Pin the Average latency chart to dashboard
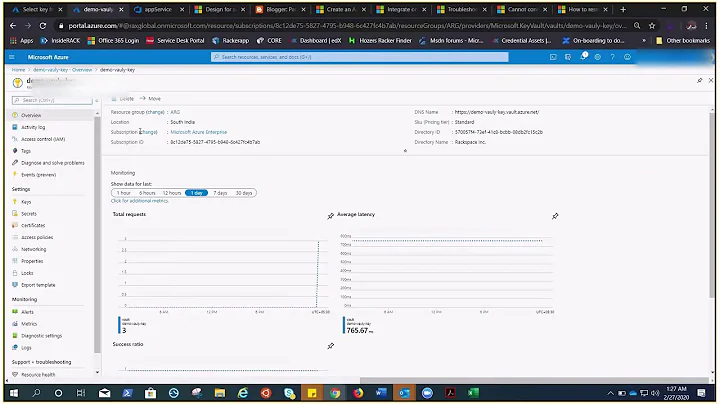Viewport: 720px width, 404px height. click(555, 216)
